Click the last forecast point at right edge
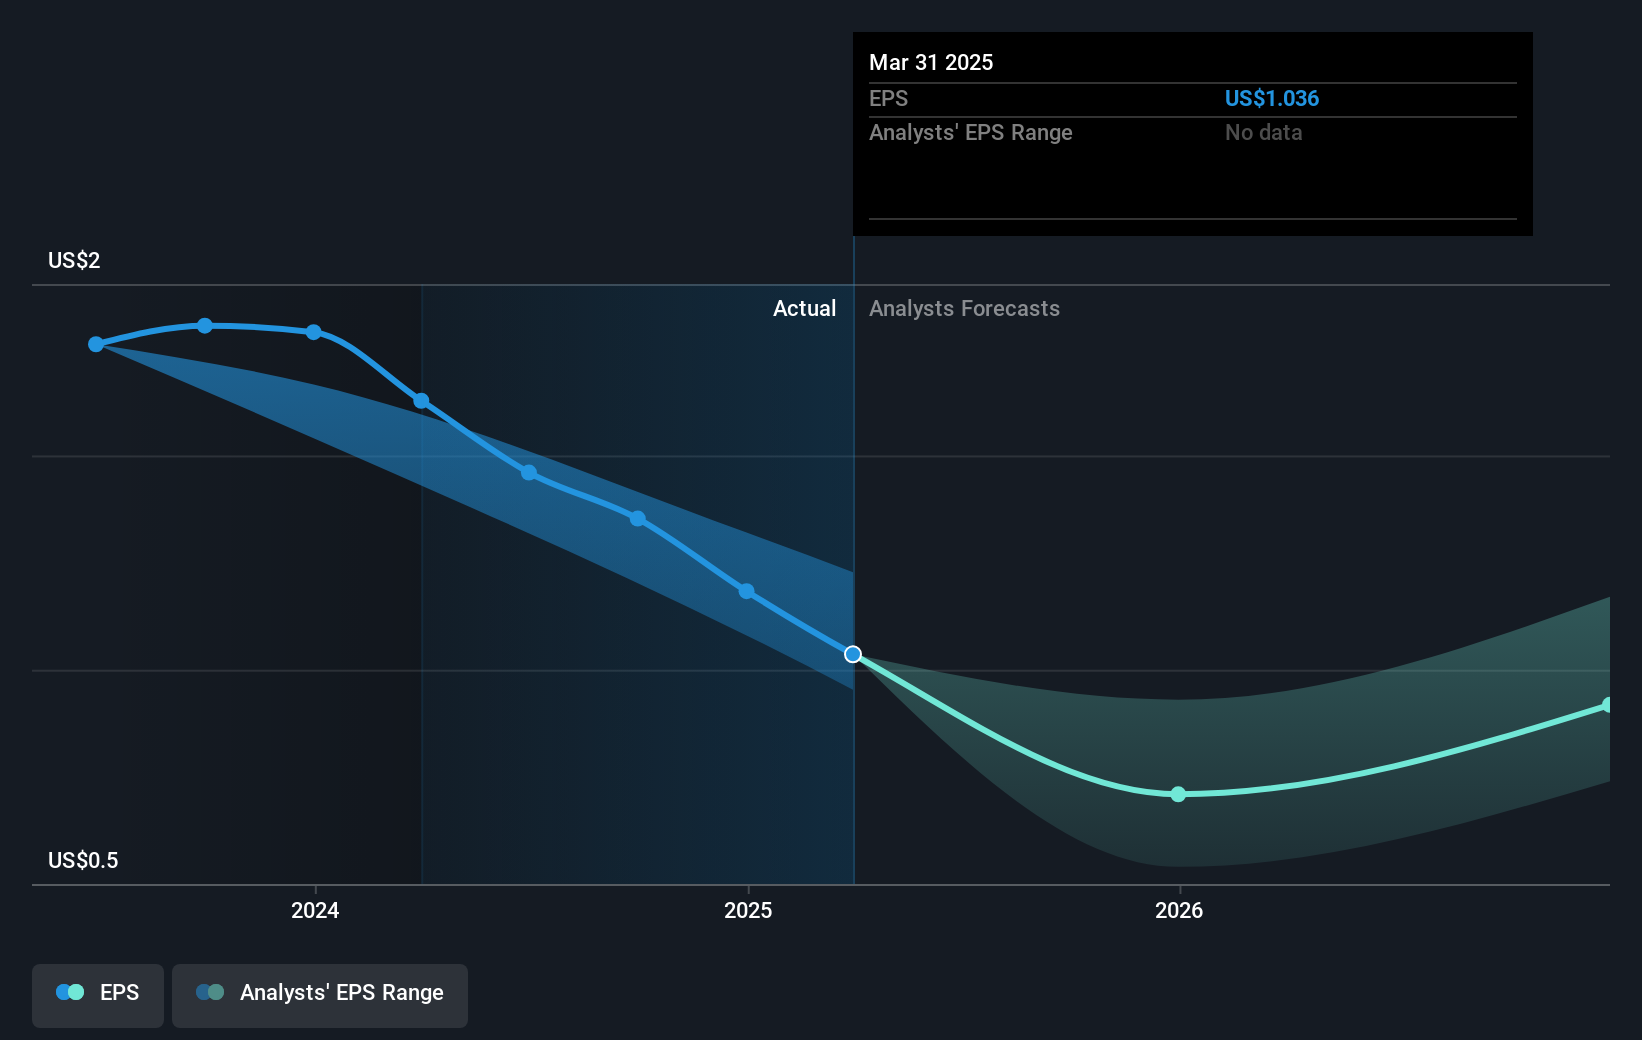 point(1607,705)
